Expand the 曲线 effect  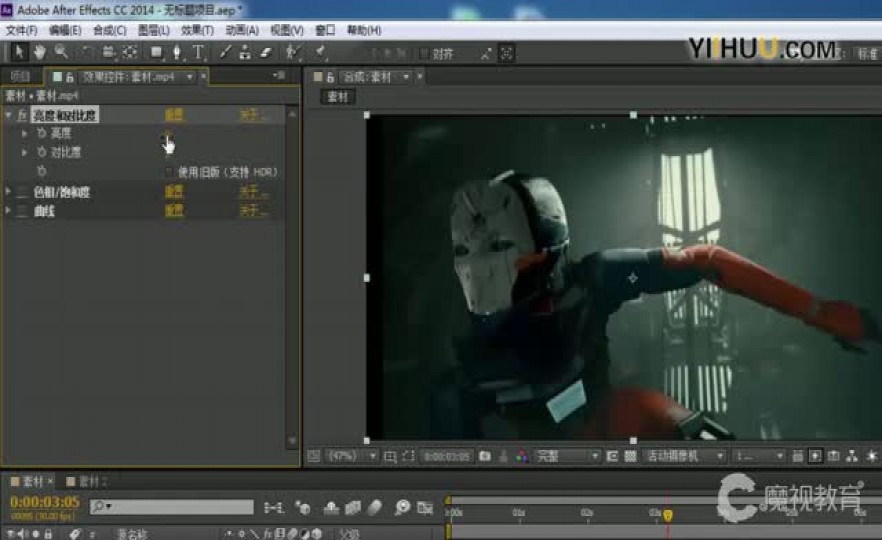tap(8, 211)
